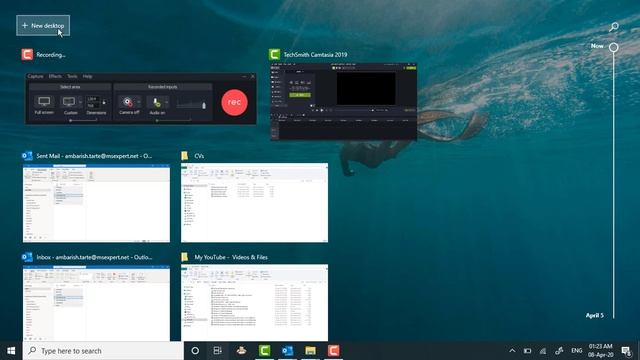Click the battery icon in system tray
The width and height of the screenshot is (640, 360).
point(527,351)
